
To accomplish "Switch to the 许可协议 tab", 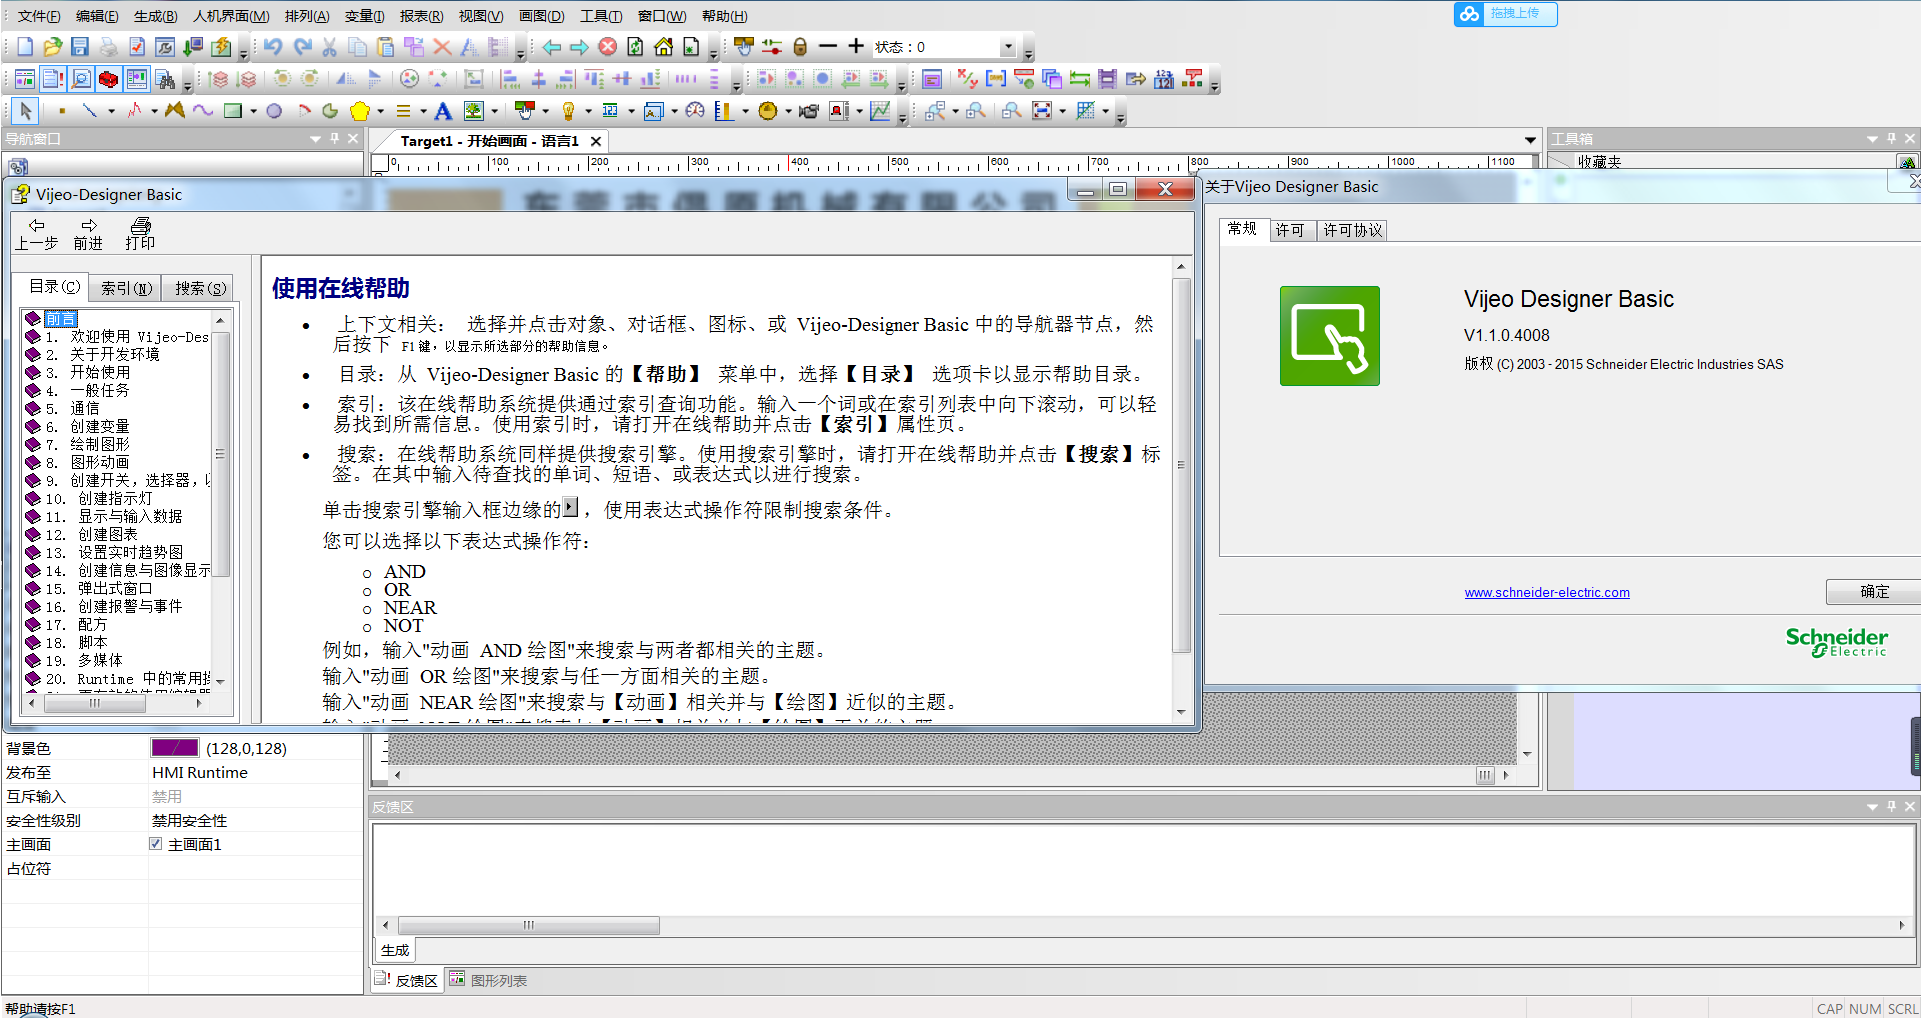I will pos(1352,230).
